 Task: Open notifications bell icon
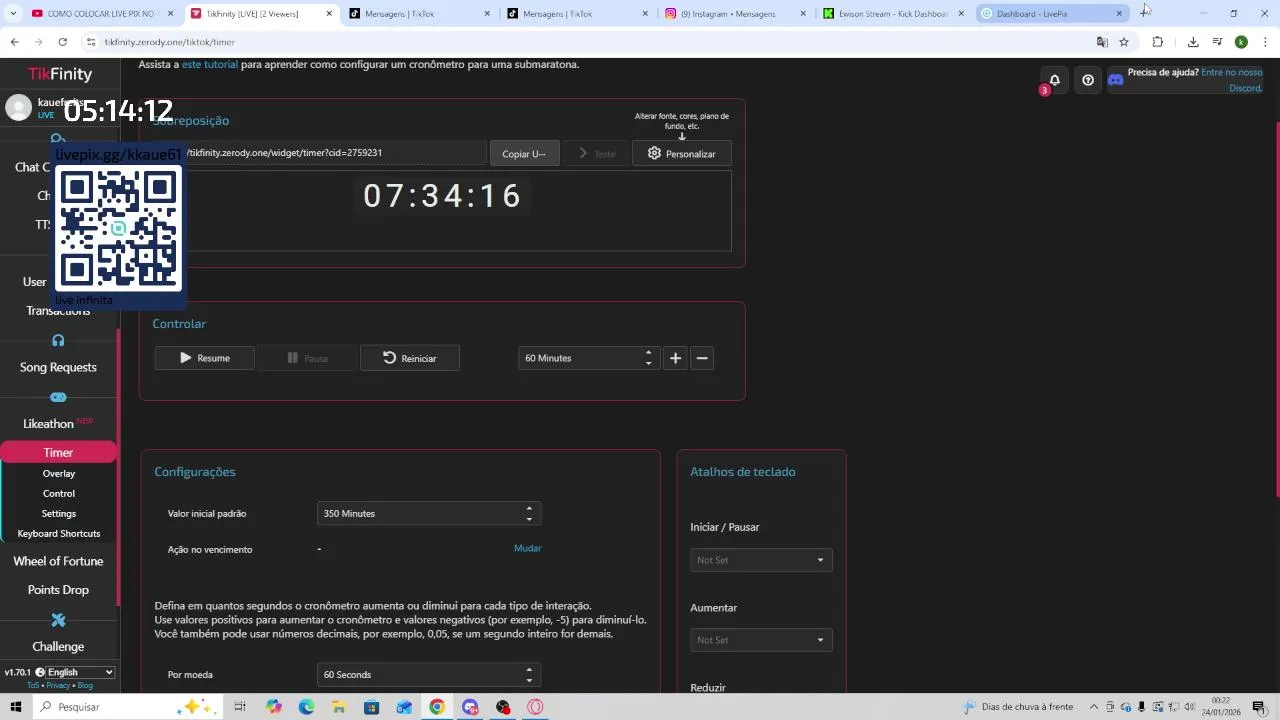[1054, 80]
